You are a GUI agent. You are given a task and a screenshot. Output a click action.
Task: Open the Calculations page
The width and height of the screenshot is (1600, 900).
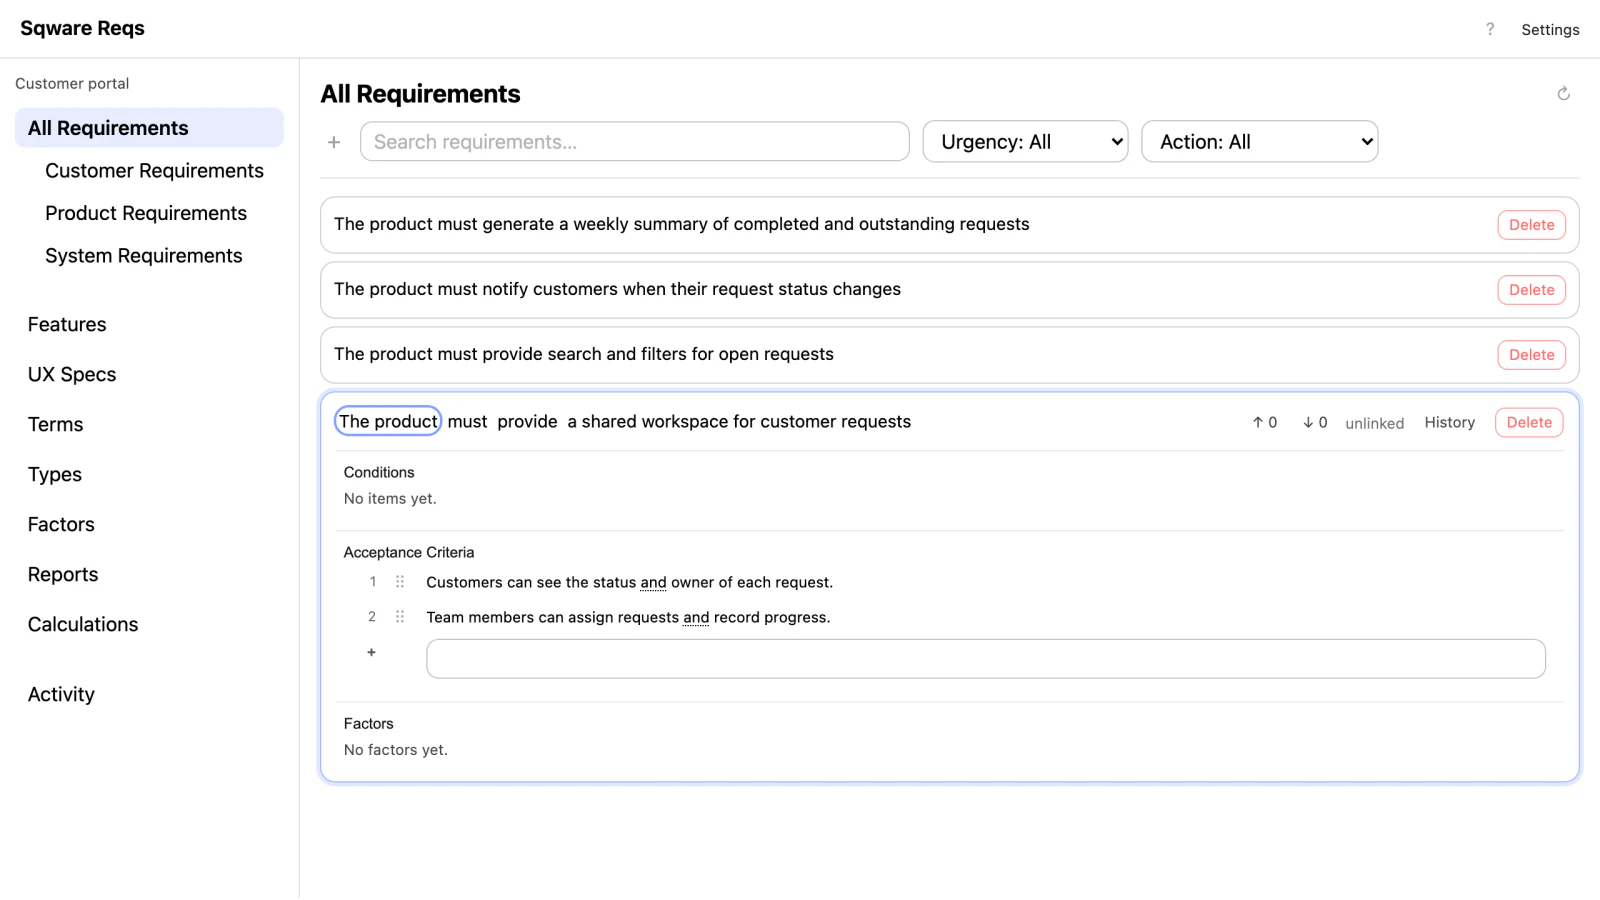[83, 624]
